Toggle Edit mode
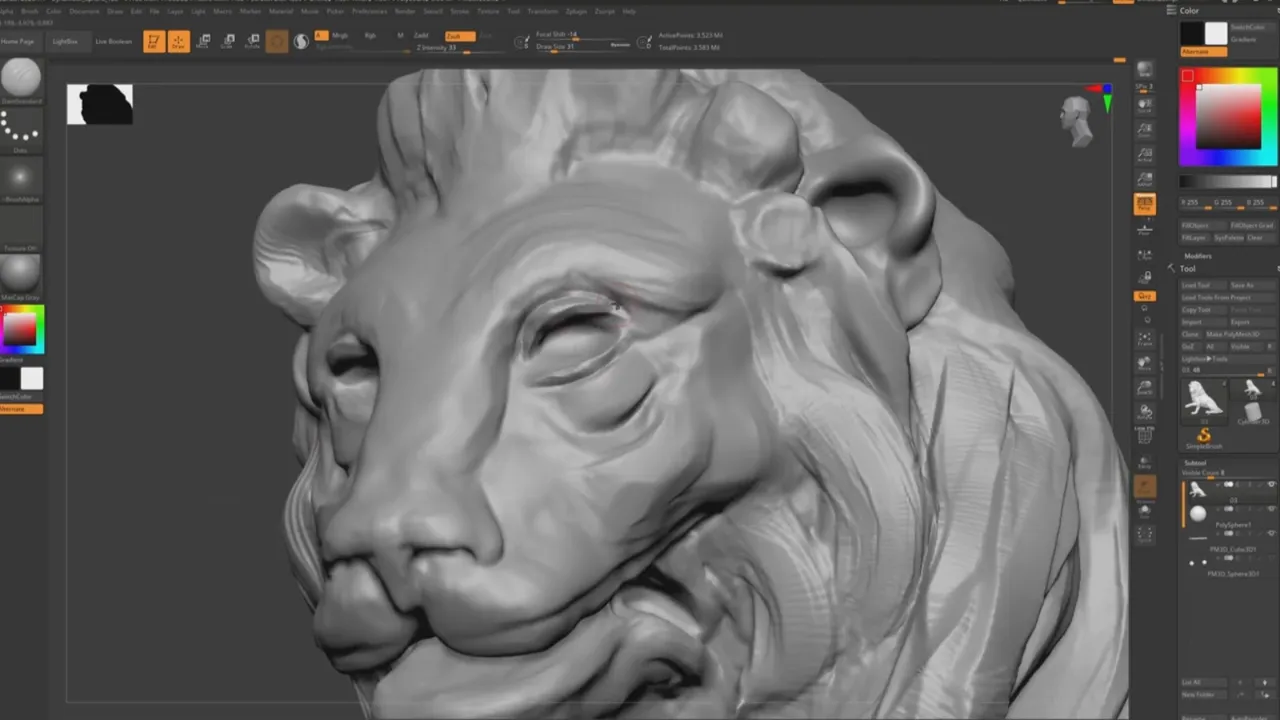Viewport: 1280px width, 720px height. coord(154,41)
